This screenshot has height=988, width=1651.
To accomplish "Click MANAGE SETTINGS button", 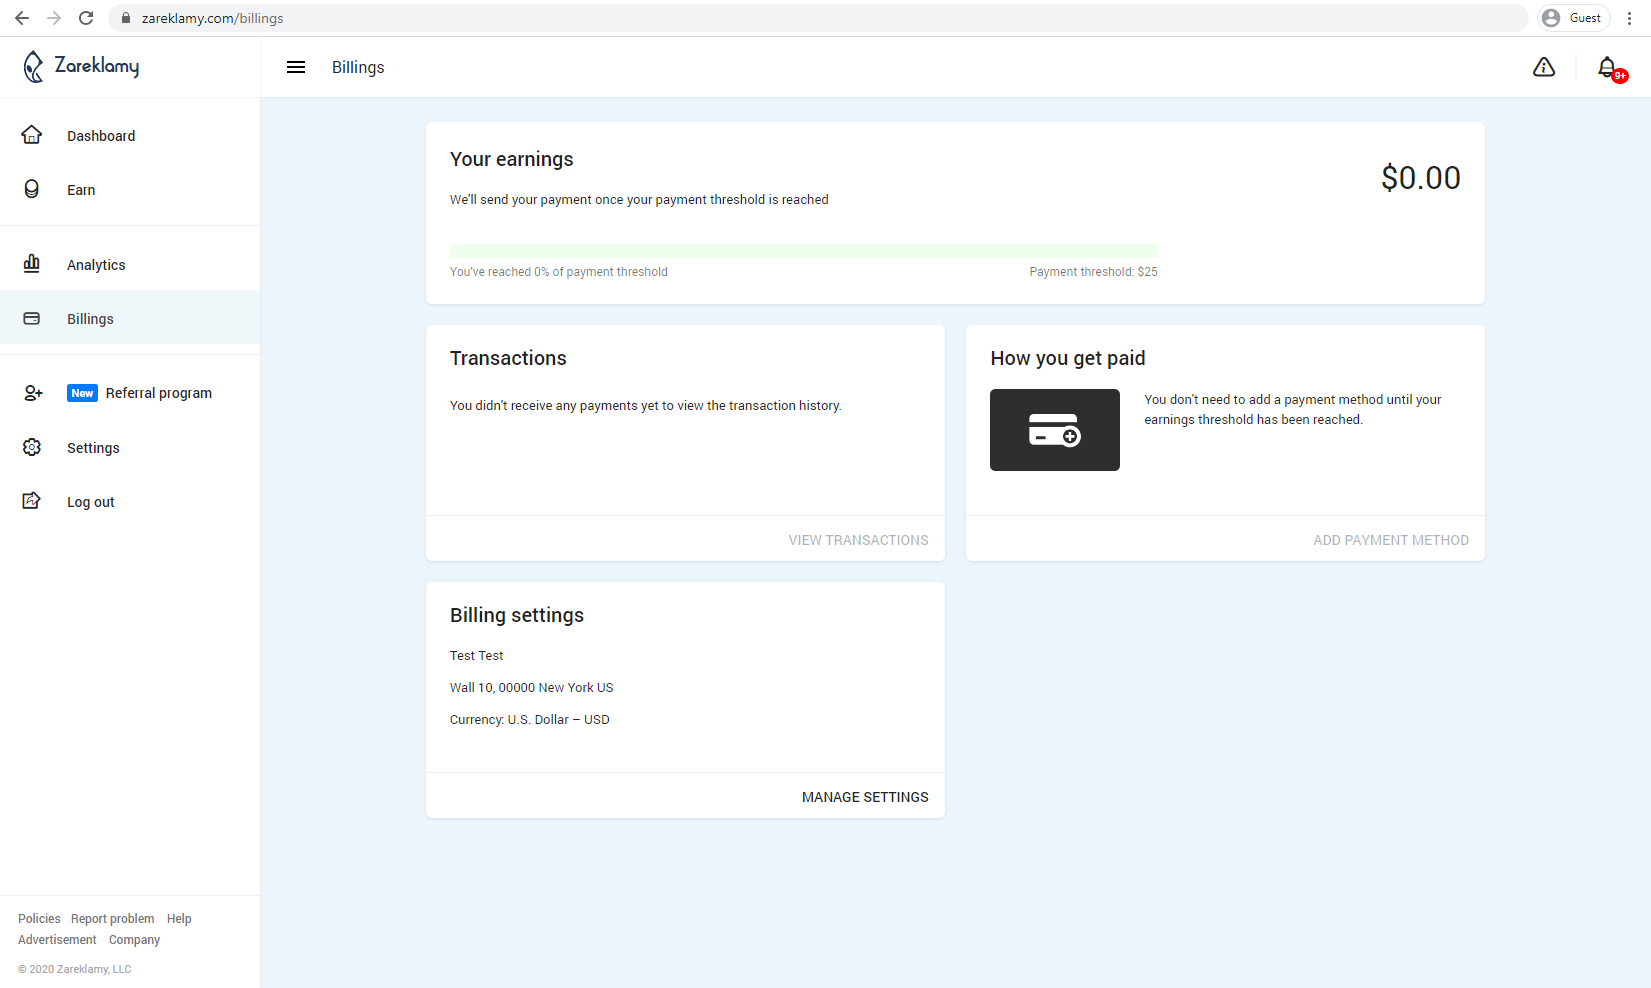I will click(x=865, y=797).
